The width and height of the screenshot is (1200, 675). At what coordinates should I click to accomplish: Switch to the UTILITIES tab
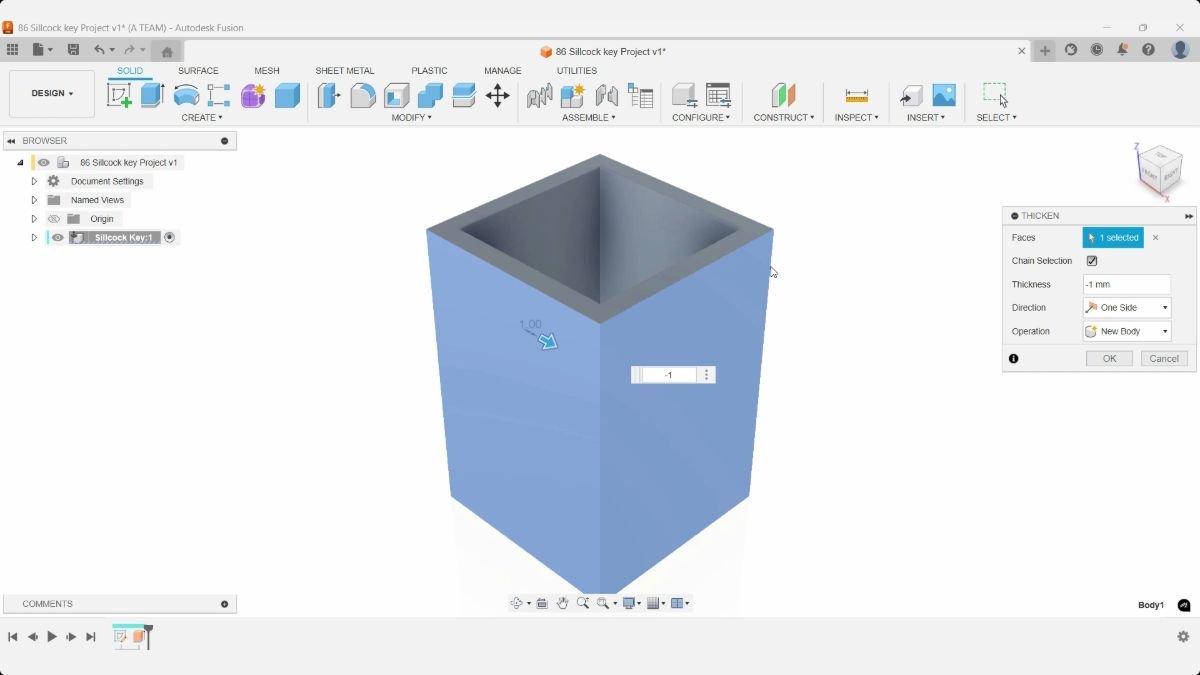(577, 71)
